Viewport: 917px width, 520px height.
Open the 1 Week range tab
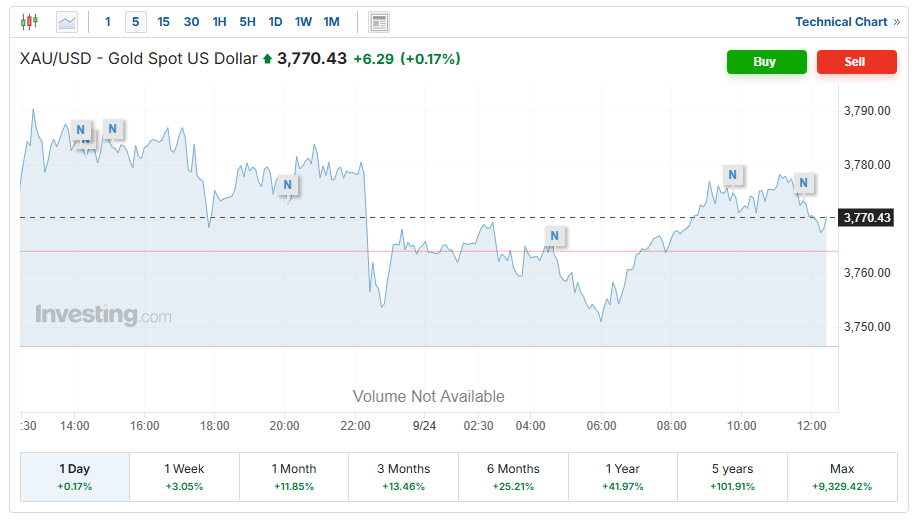(x=184, y=476)
